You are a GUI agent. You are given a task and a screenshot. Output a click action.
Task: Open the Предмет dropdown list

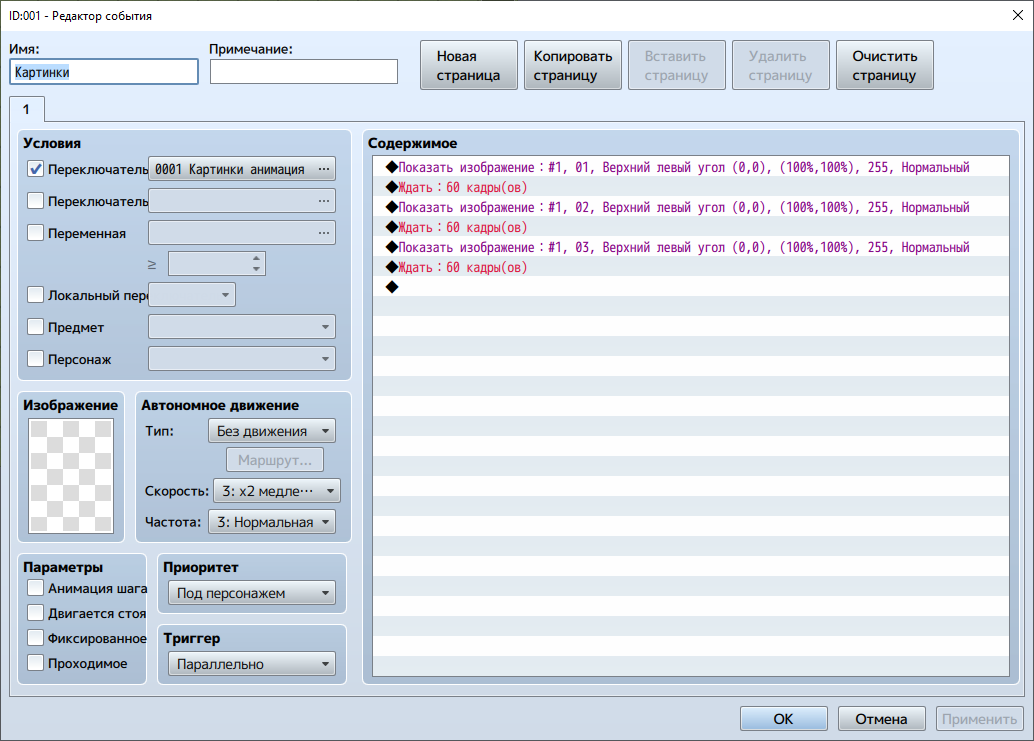tap(242, 327)
